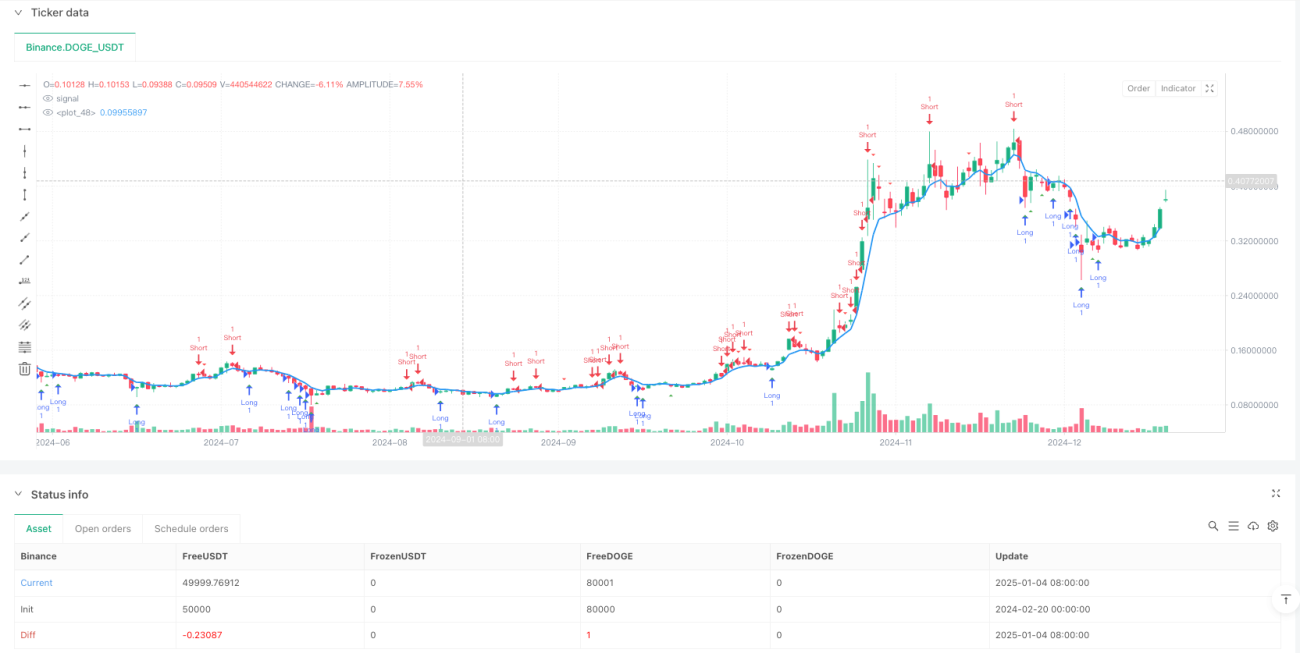Select the trash icon to delete drawings
The height and width of the screenshot is (653, 1300).
(25, 369)
